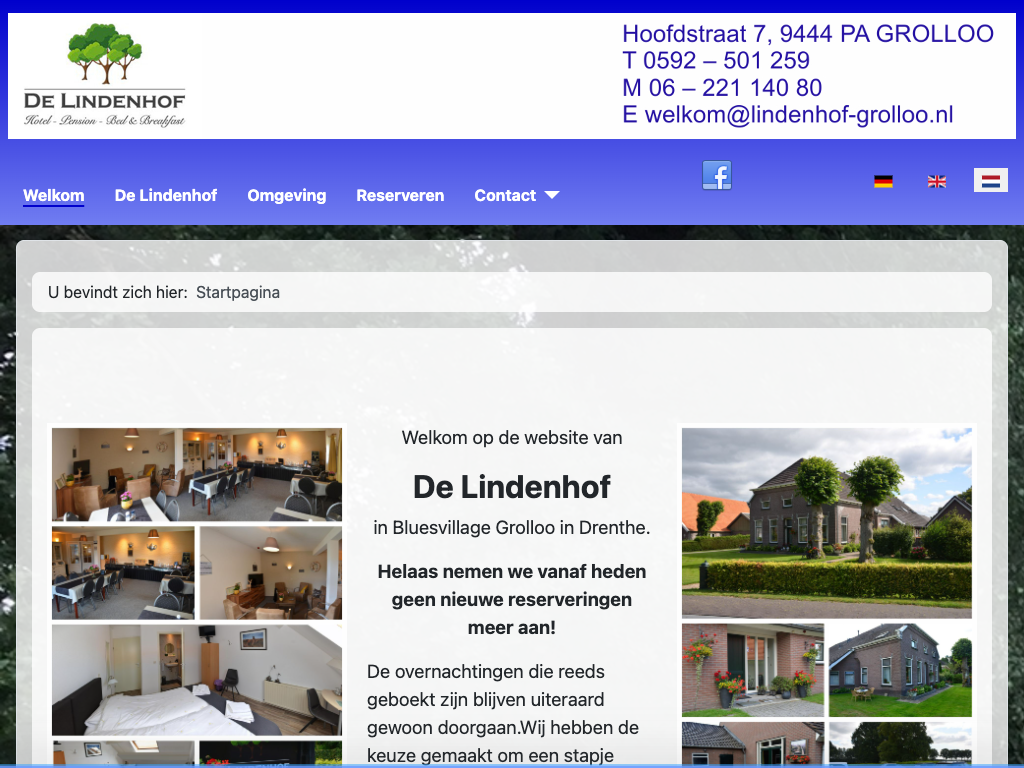Click the welkom@lindenhof-grolloo.nl email address
The height and width of the screenshot is (768, 1024).
(799, 114)
